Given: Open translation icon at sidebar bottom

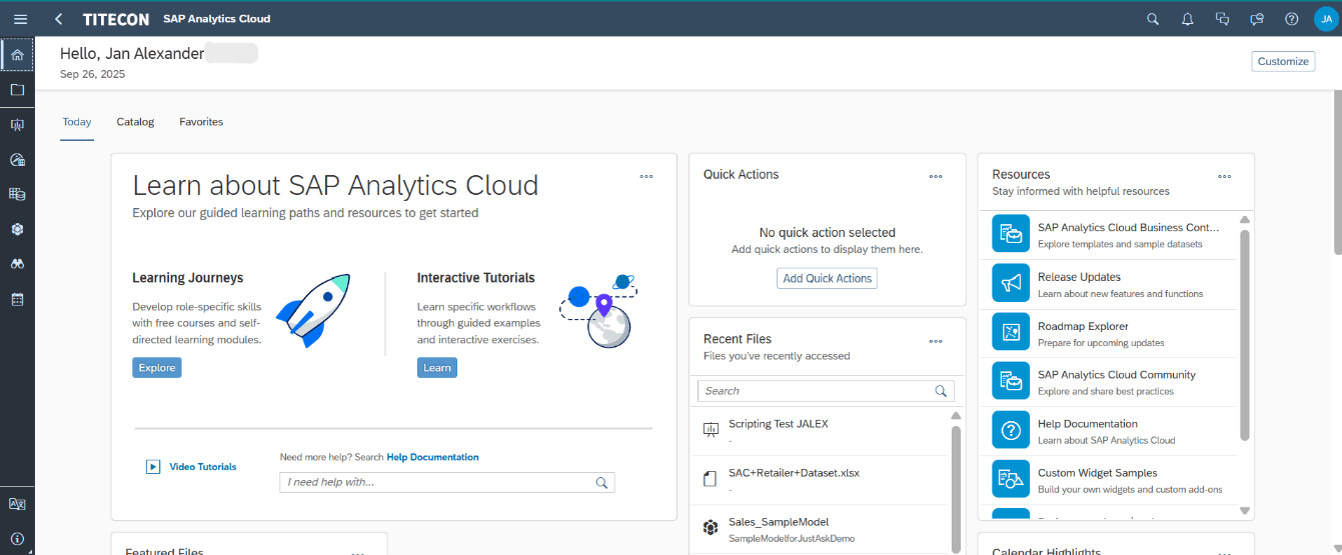Looking at the screenshot, I should tap(17, 504).
